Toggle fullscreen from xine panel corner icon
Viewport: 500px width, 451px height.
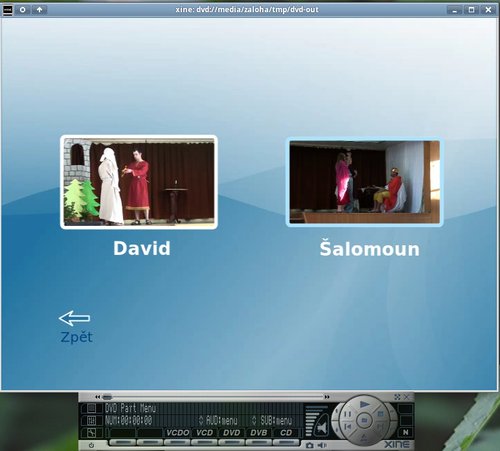click(x=397, y=397)
